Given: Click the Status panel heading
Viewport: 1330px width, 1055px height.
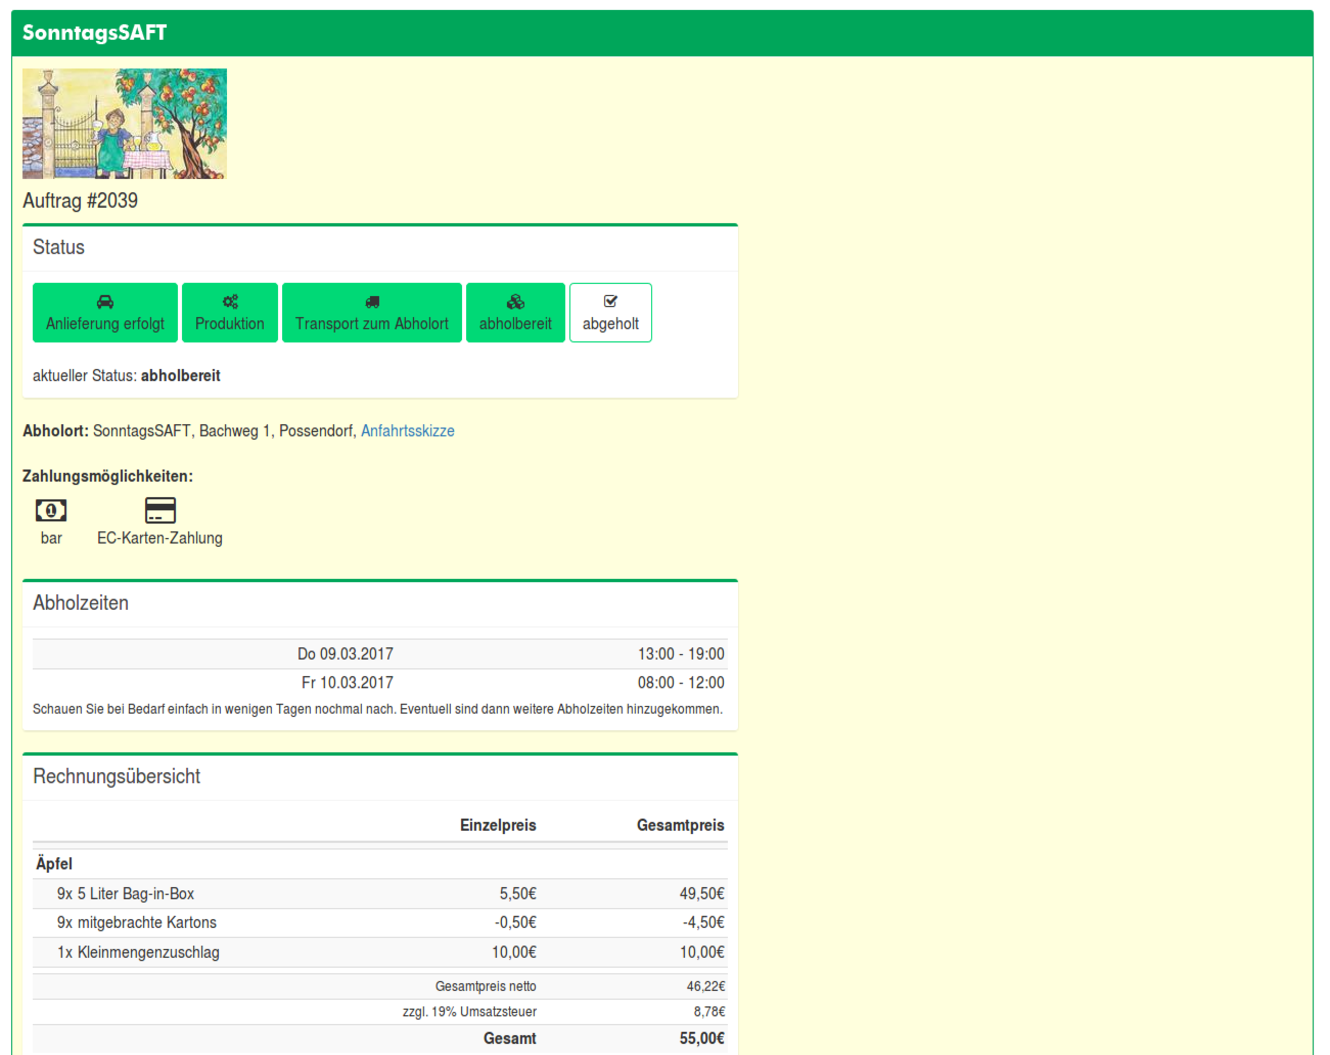Looking at the screenshot, I should [x=59, y=248].
